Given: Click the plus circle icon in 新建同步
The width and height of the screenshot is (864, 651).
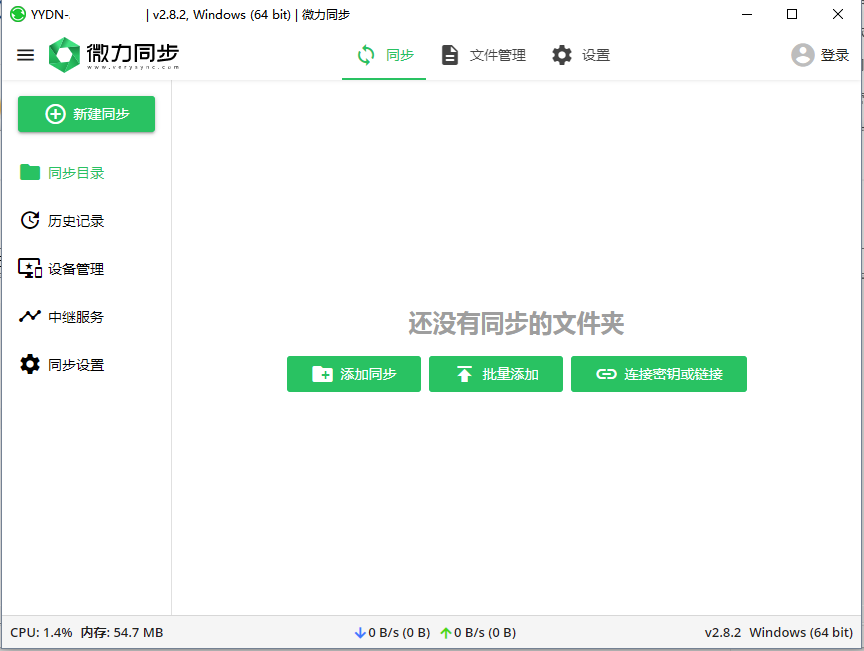Looking at the screenshot, I should tap(55, 114).
